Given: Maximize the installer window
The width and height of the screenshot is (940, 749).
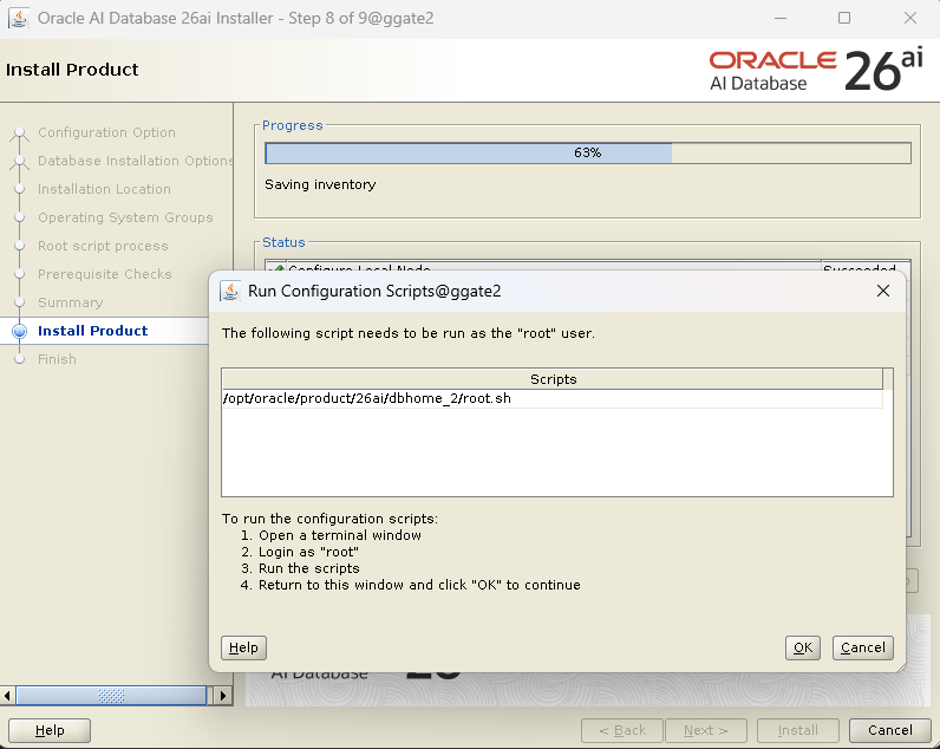Looking at the screenshot, I should [x=844, y=18].
